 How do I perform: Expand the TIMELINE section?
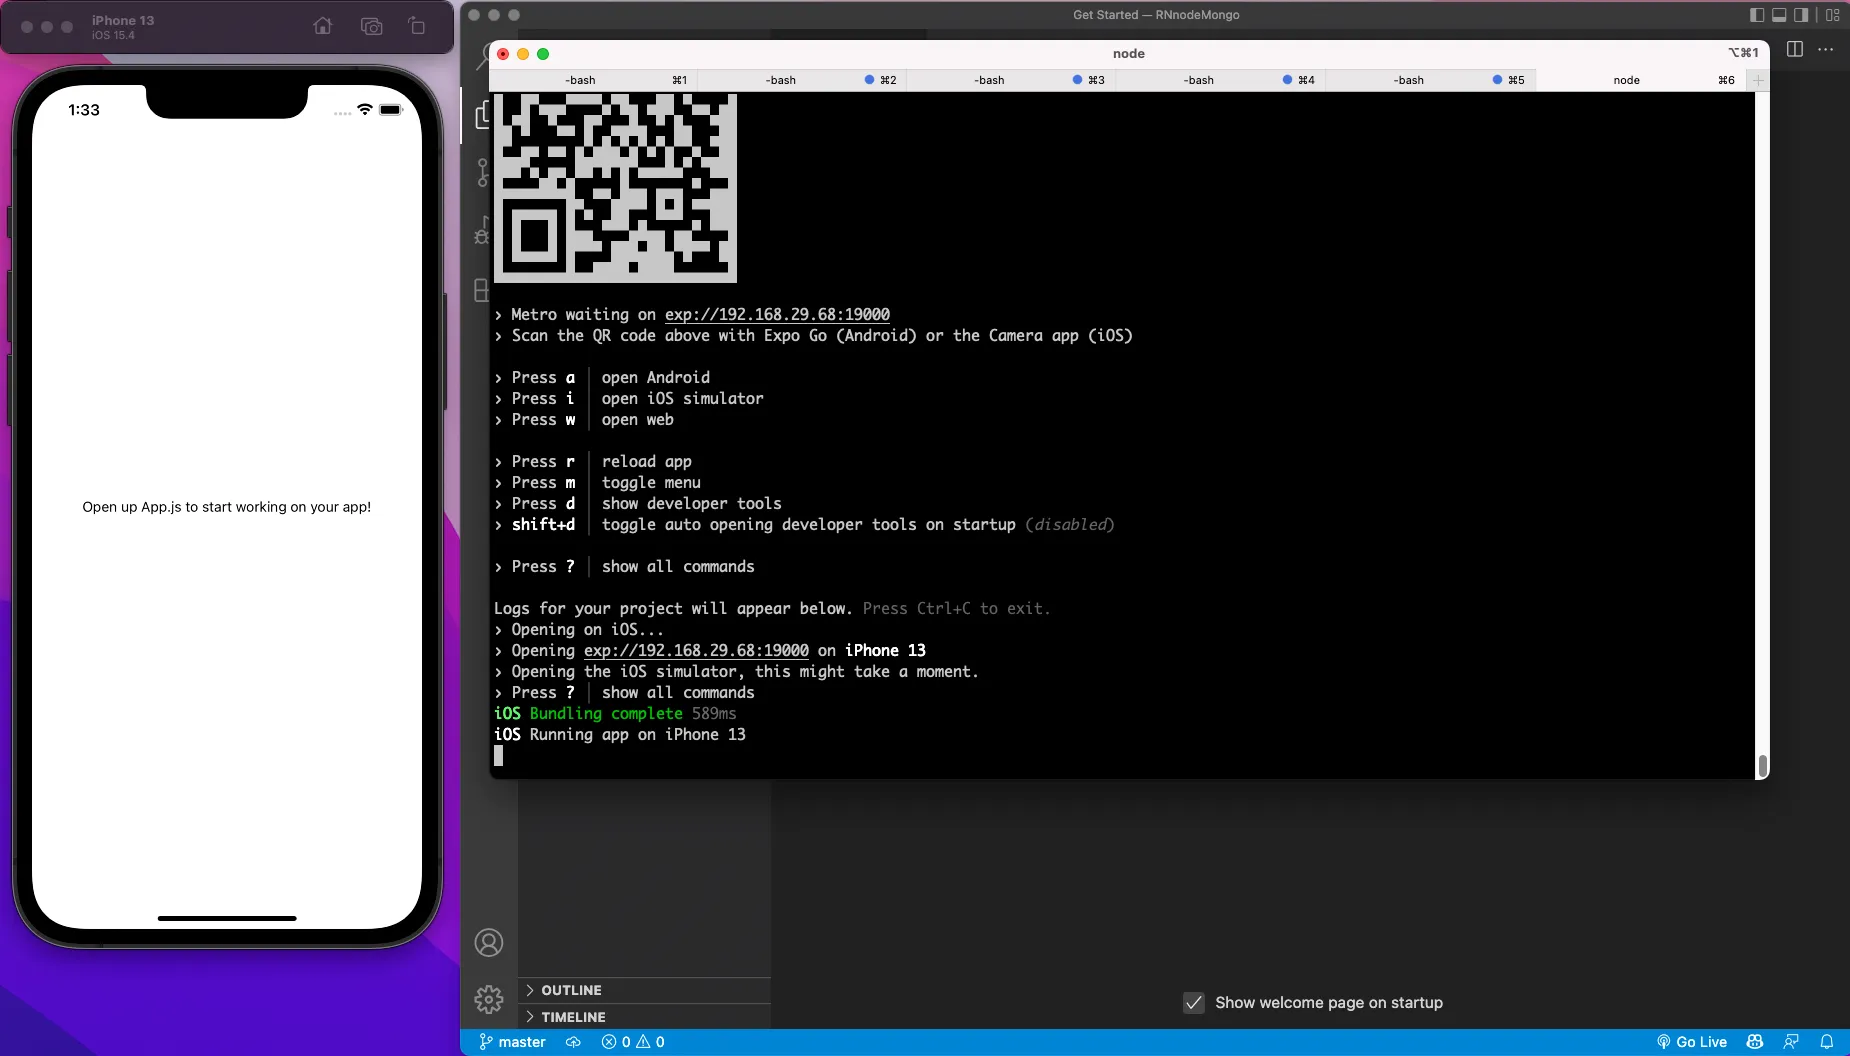[x=644, y=1017]
